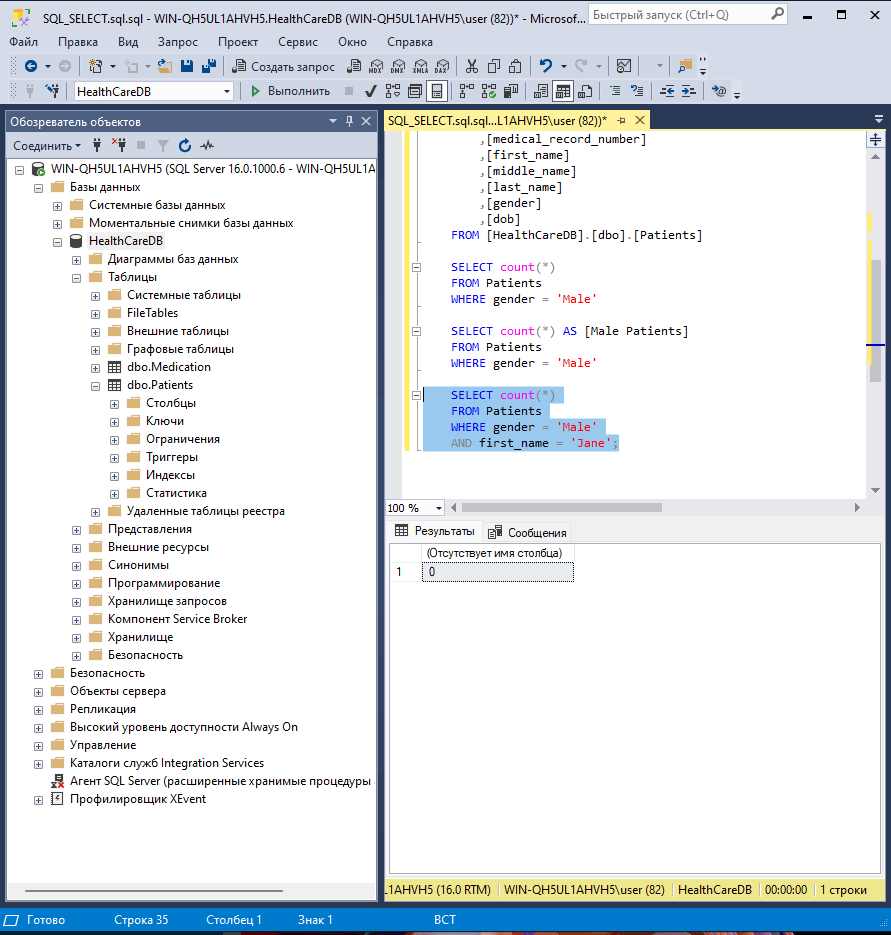Collapse the dbo.Patients table node
The width and height of the screenshot is (891, 935).
click(x=95, y=386)
